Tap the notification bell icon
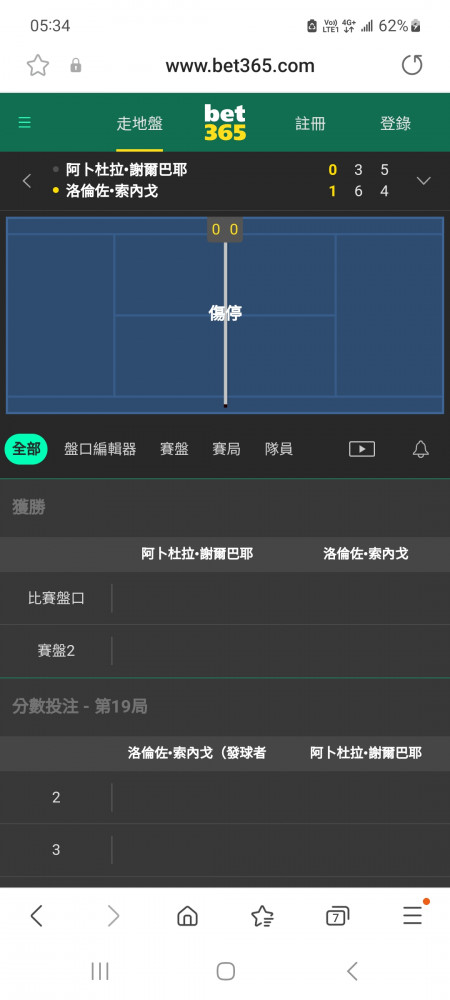 (421, 450)
